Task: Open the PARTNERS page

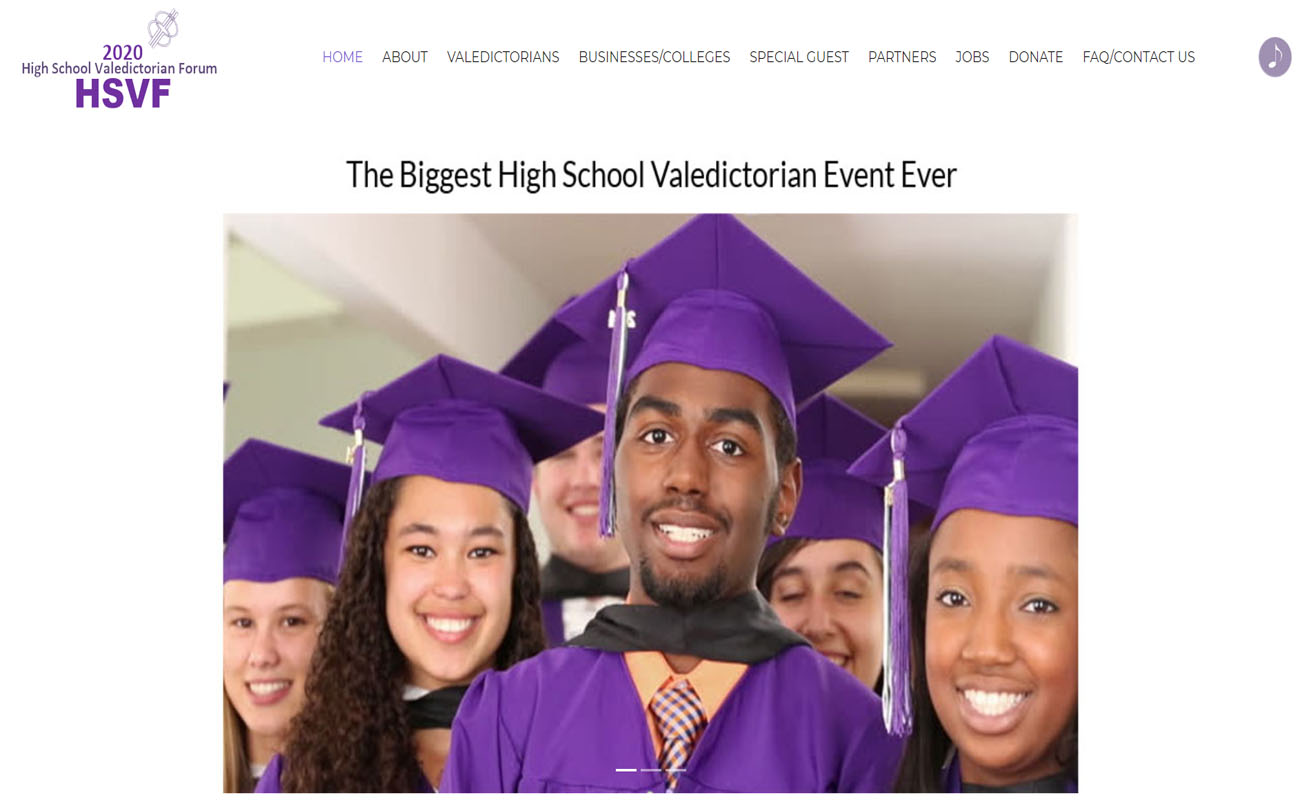Action: 902,57
